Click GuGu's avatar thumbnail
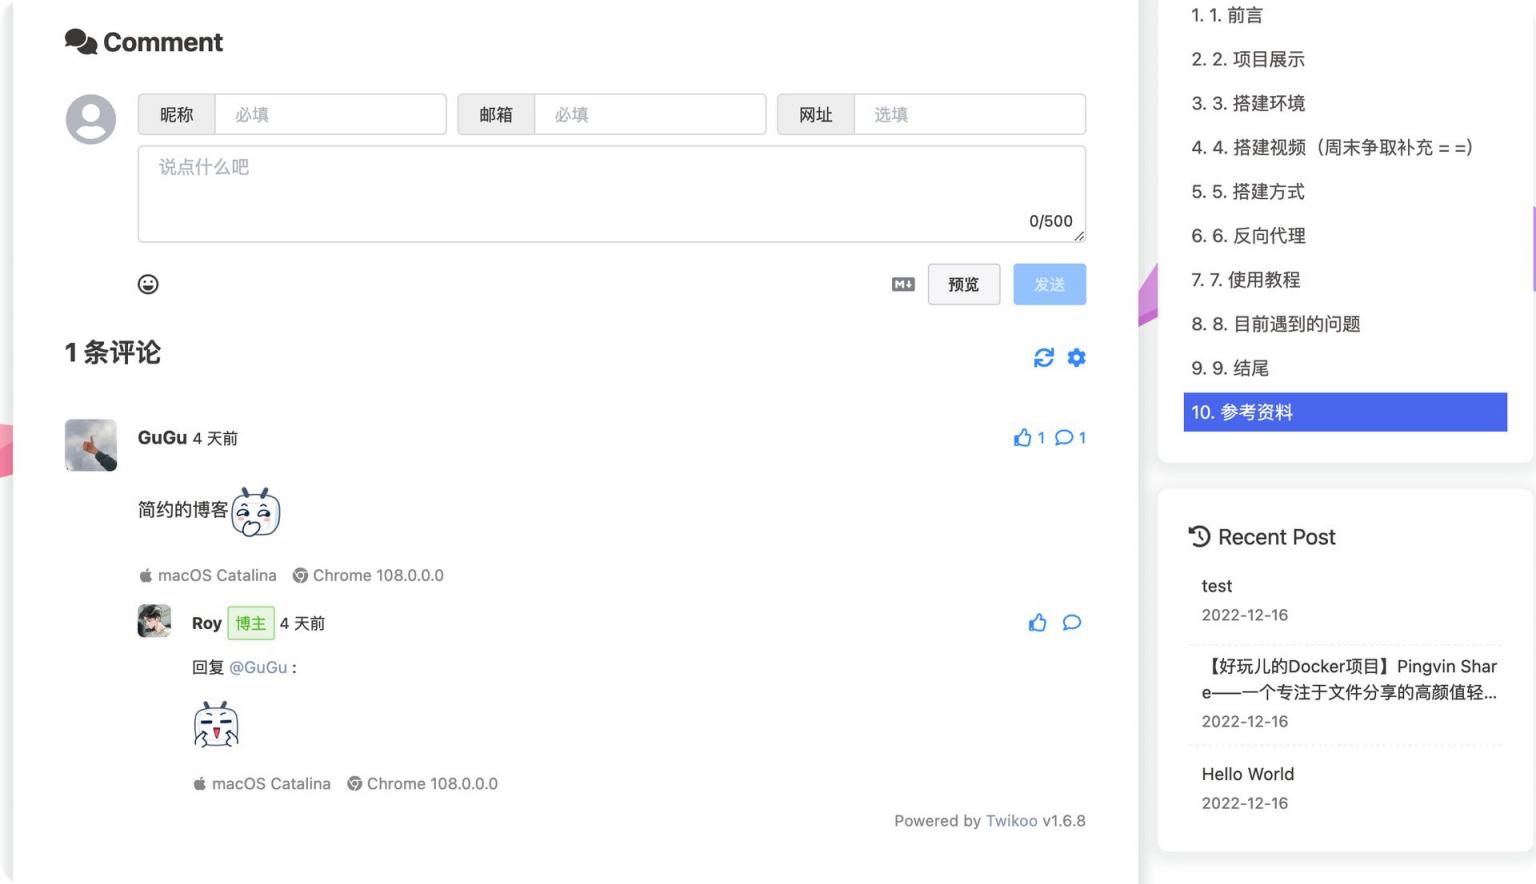Viewport: 1536px width, 884px height. click(x=91, y=445)
